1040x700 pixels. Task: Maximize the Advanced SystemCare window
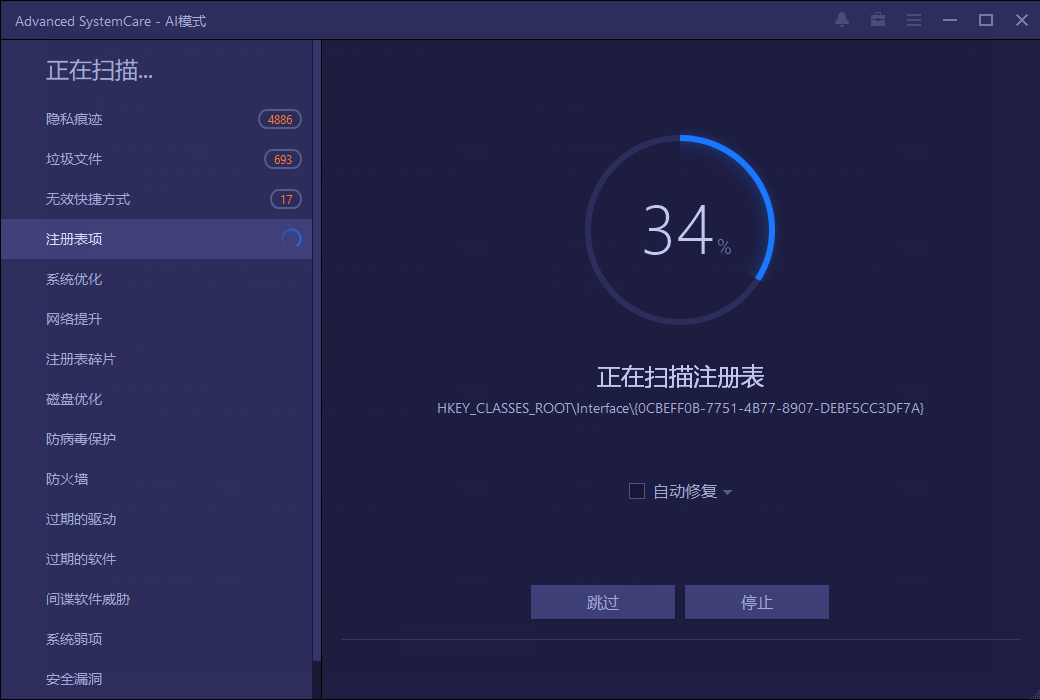[x=985, y=20]
